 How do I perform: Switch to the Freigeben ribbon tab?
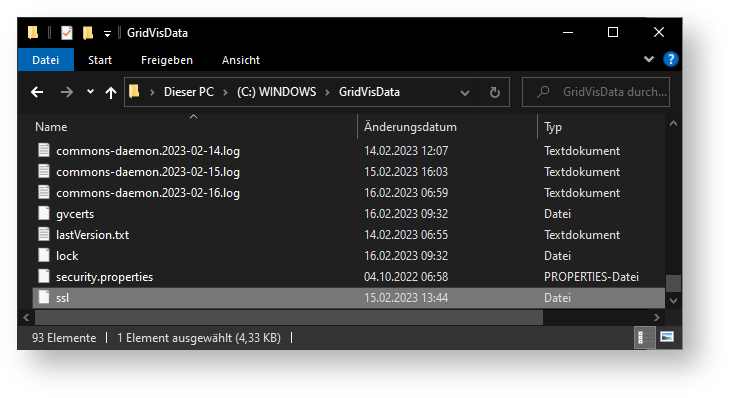pyautogui.click(x=167, y=60)
